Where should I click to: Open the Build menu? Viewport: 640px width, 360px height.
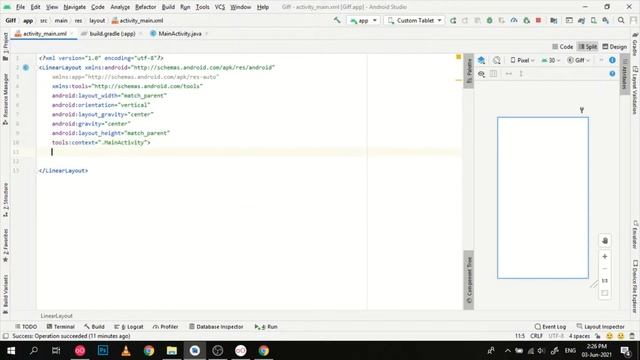[168, 7]
